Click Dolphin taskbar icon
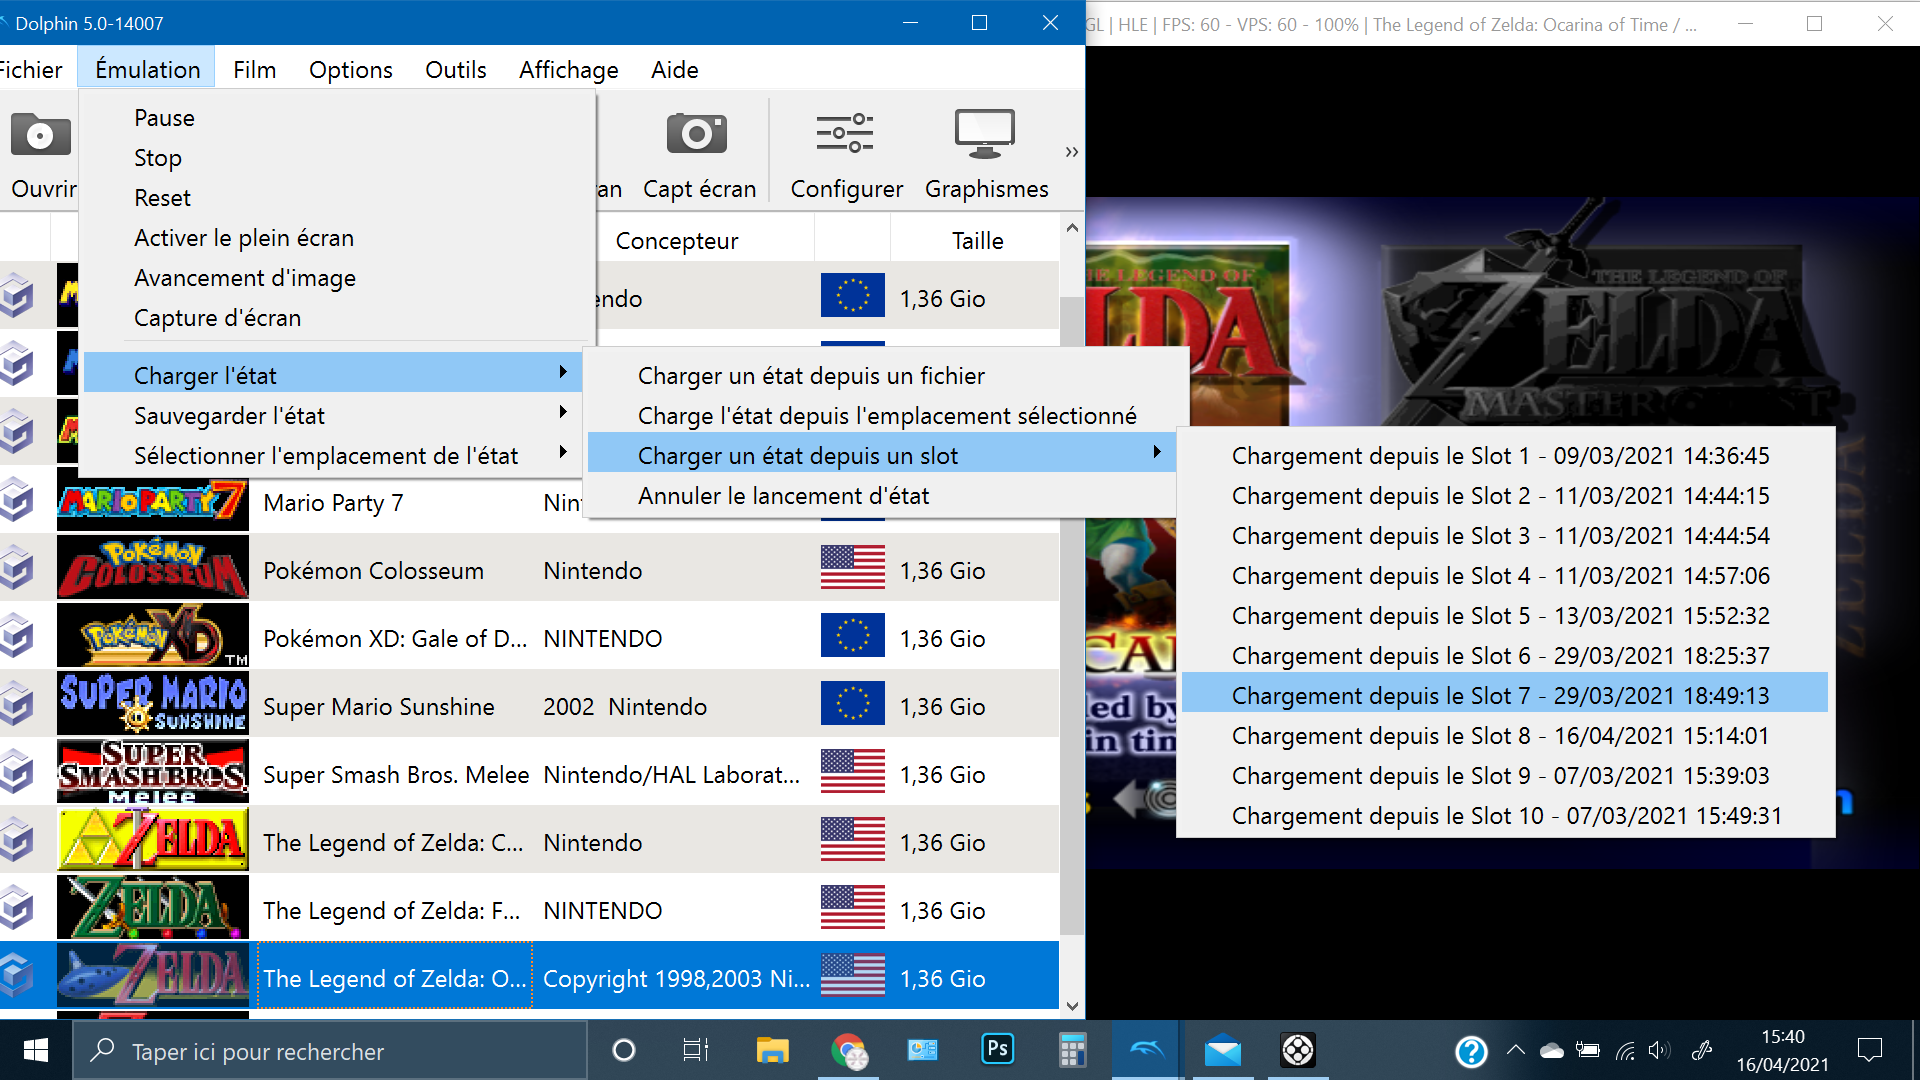The width and height of the screenshot is (1920, 1080). coord(1147,1050)
